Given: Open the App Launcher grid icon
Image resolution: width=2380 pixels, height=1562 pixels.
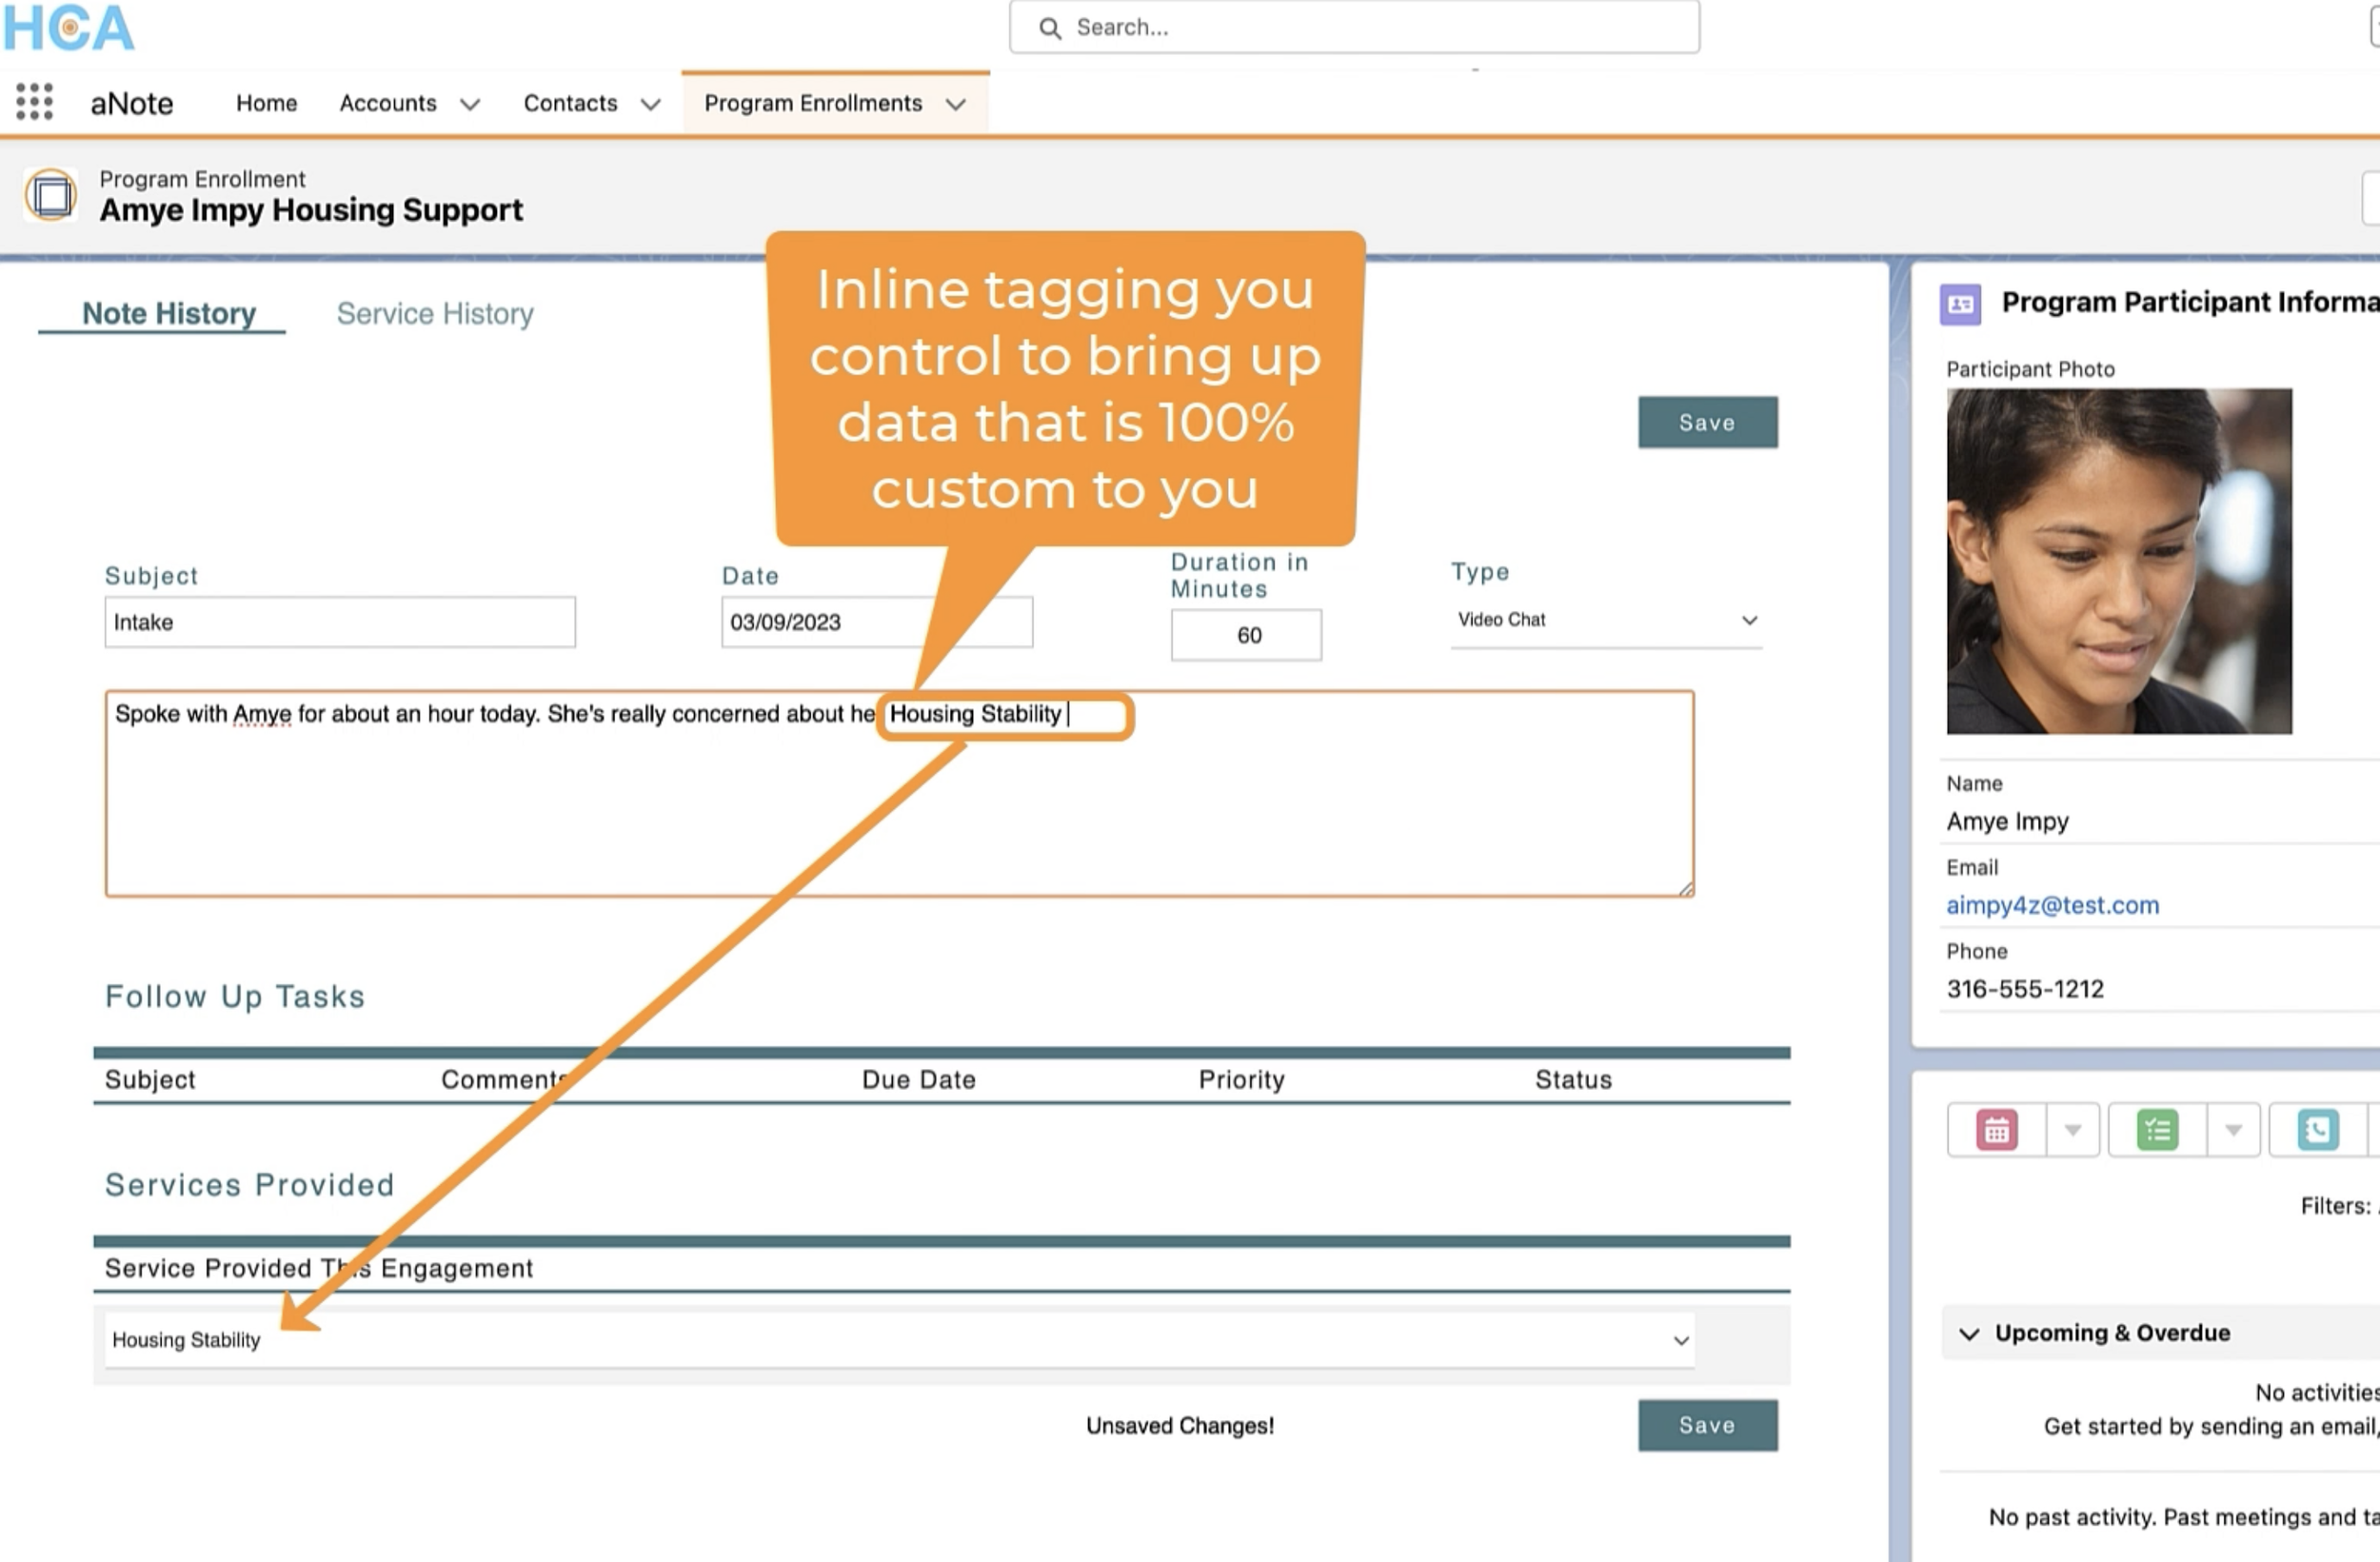Looking at the screenshot, I should 35,102.
